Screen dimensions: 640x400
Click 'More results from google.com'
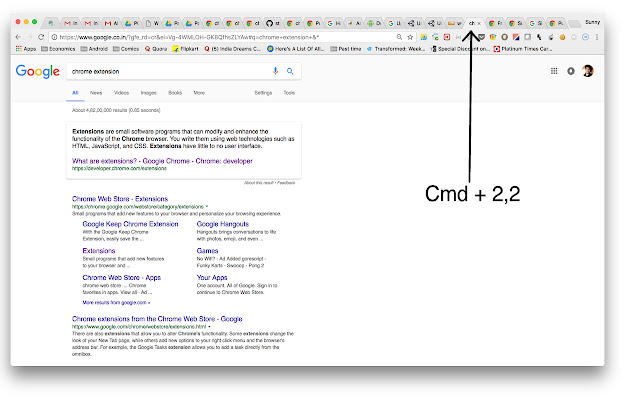click(x=116, y=302)
